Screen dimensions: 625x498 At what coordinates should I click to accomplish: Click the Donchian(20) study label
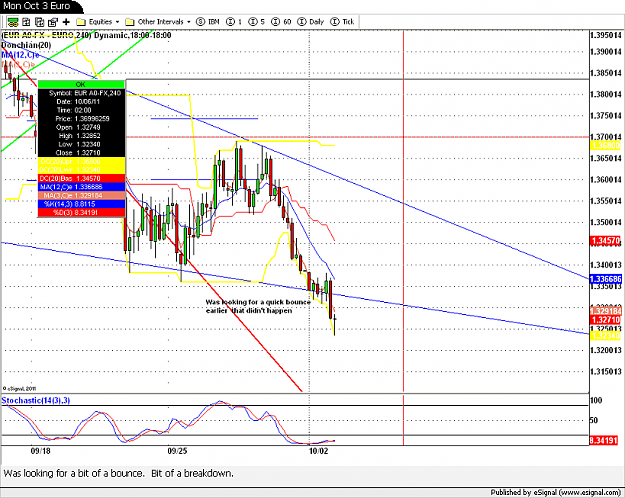point(26,45)
